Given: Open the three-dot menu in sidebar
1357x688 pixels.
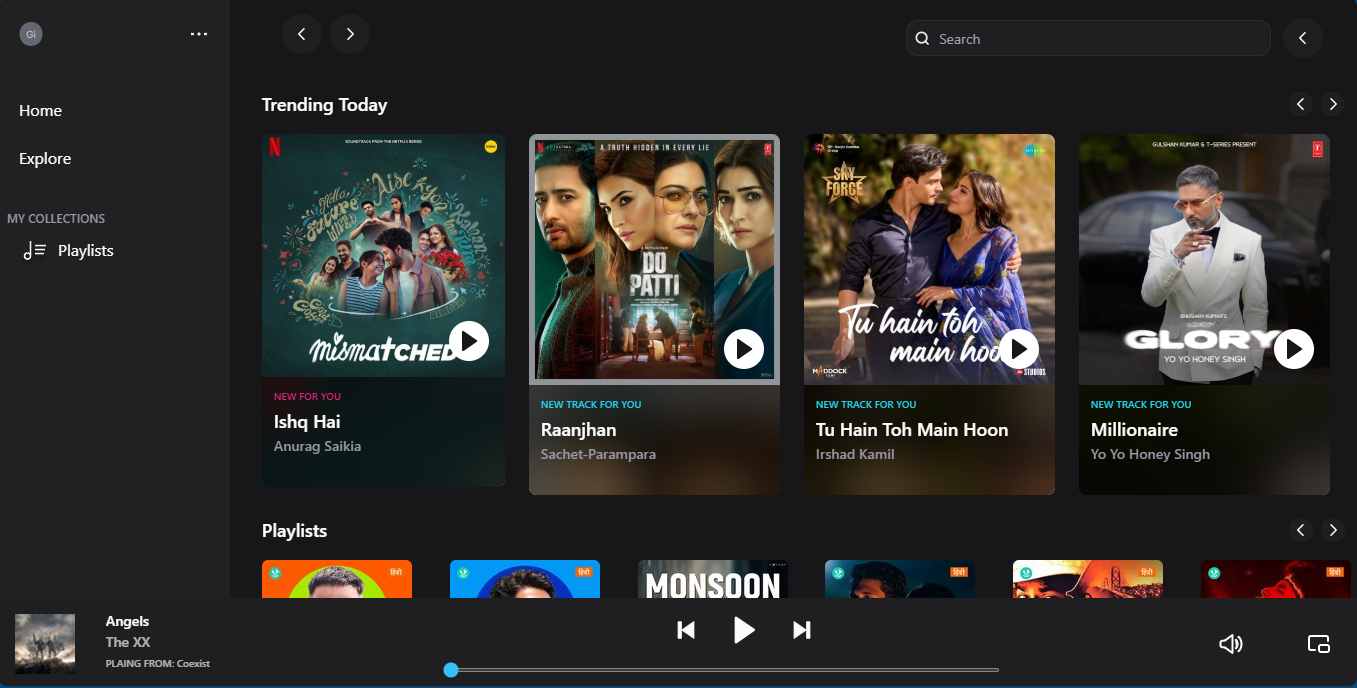Looking at the screenshot, I should click(199, 34).
